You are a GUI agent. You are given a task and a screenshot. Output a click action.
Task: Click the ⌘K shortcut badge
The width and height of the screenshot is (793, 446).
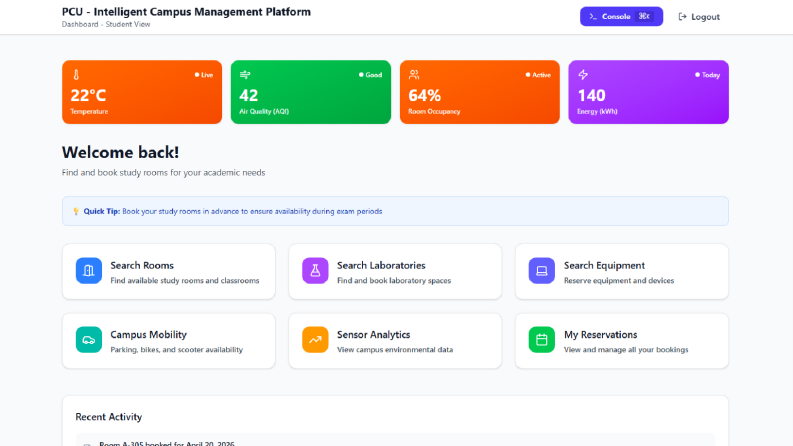tap(644, 16)
